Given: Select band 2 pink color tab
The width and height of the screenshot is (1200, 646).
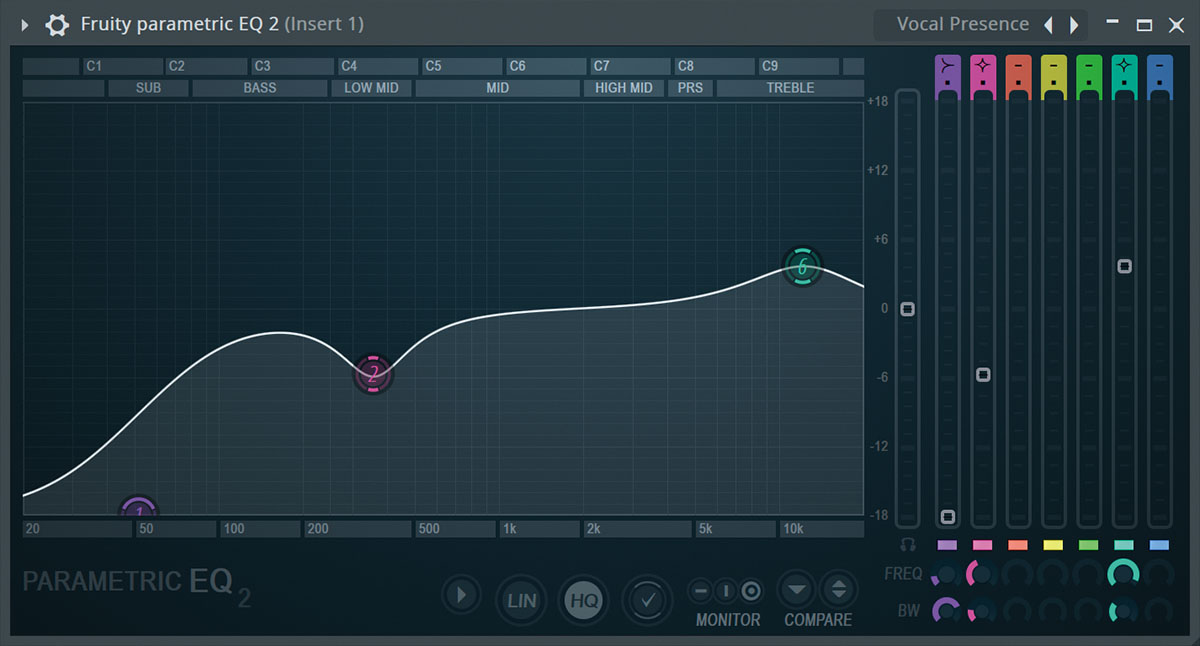Looking at the screenshot, I should point(983,545).
